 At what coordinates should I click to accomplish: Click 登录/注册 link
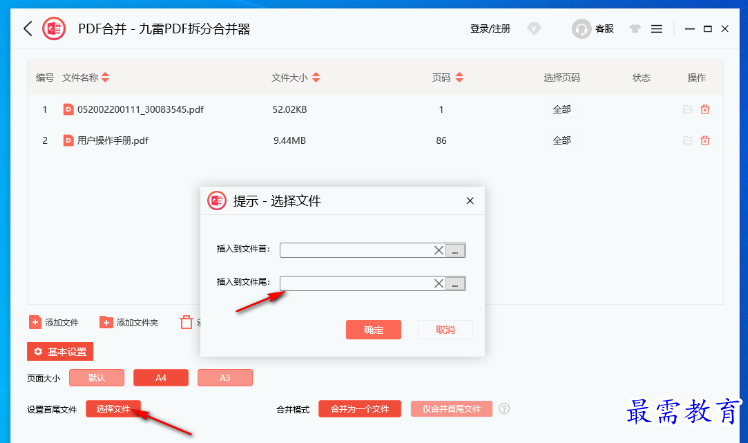[x=490, y=29]
